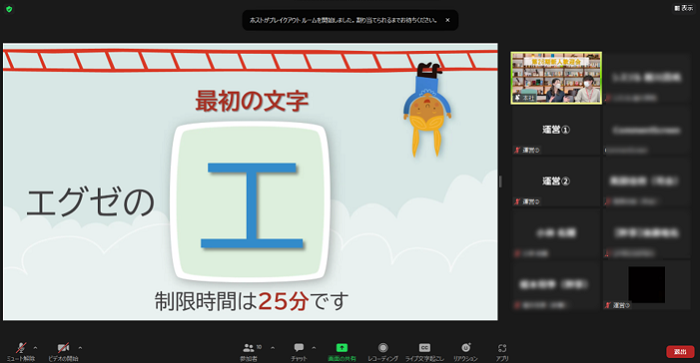This screenshot has width=700, height=363.
Task: Select the 運営② participant tile
Action: pos(556,181)
